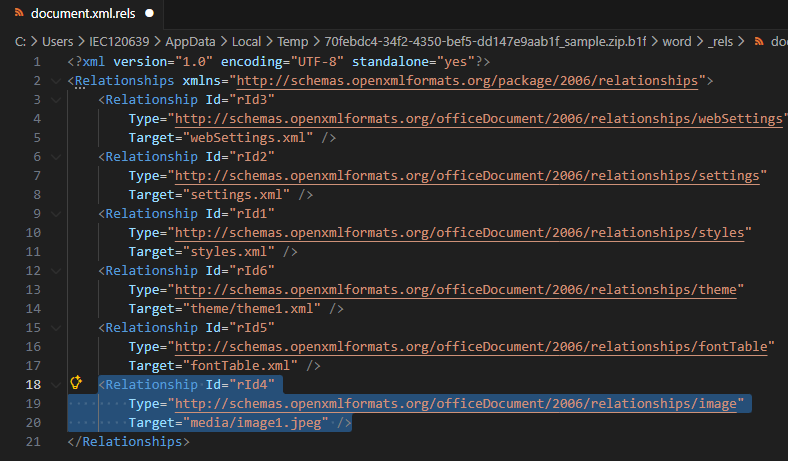Collapse the rId4 Relationship fold arrow

pos(56,385)
